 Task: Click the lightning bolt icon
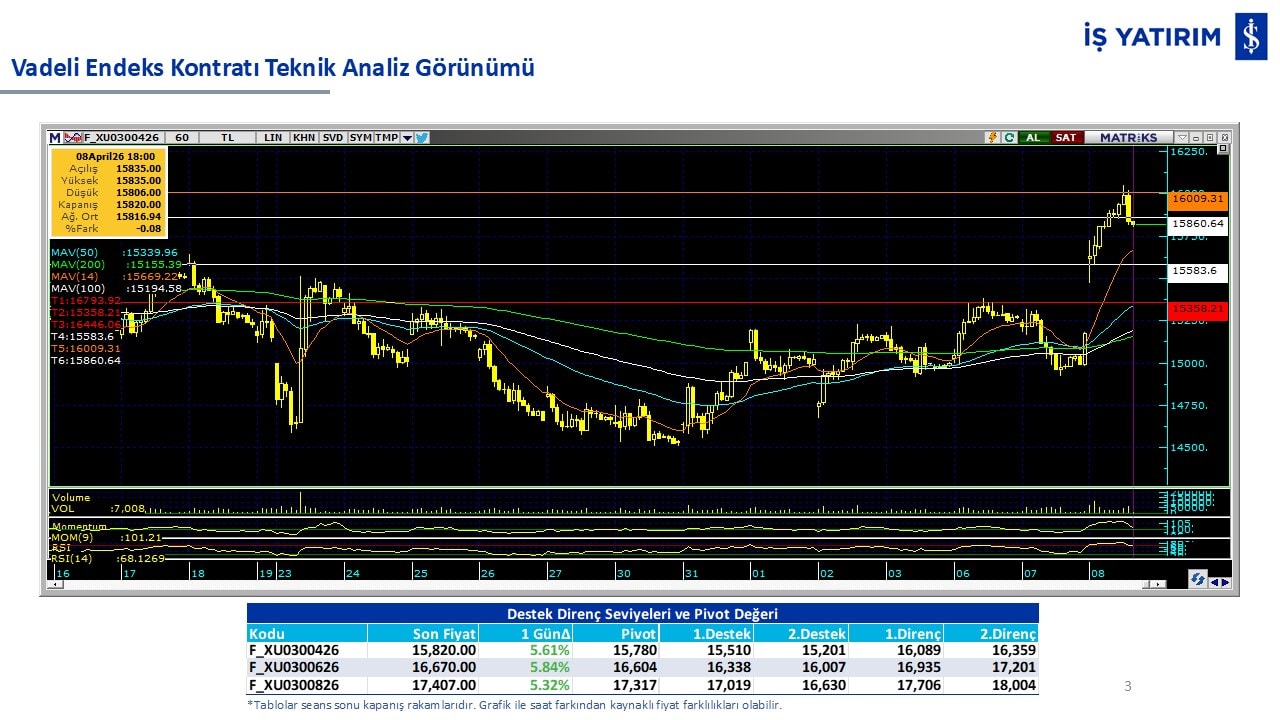pyautogui.click(x=992, y=138)
